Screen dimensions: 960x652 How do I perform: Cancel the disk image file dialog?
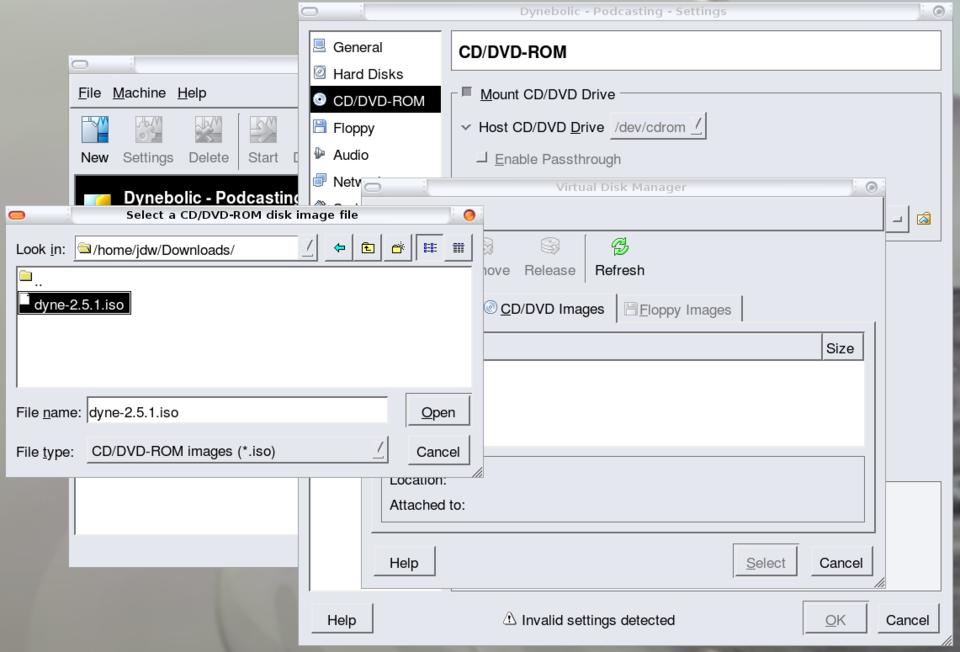pos(438,452)
